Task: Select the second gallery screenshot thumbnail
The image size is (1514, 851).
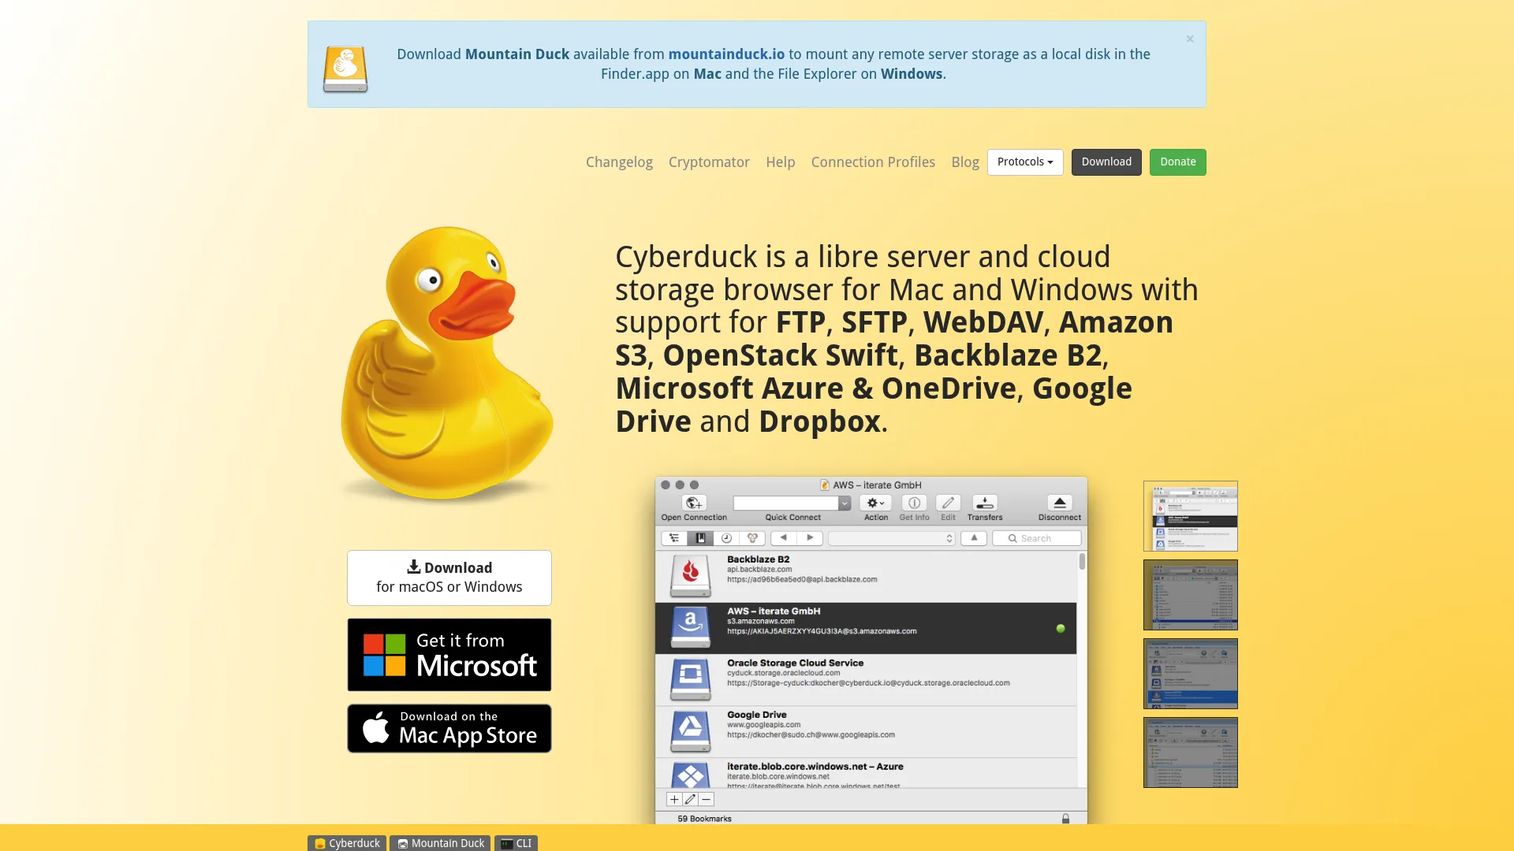Action: point(1190,595)
